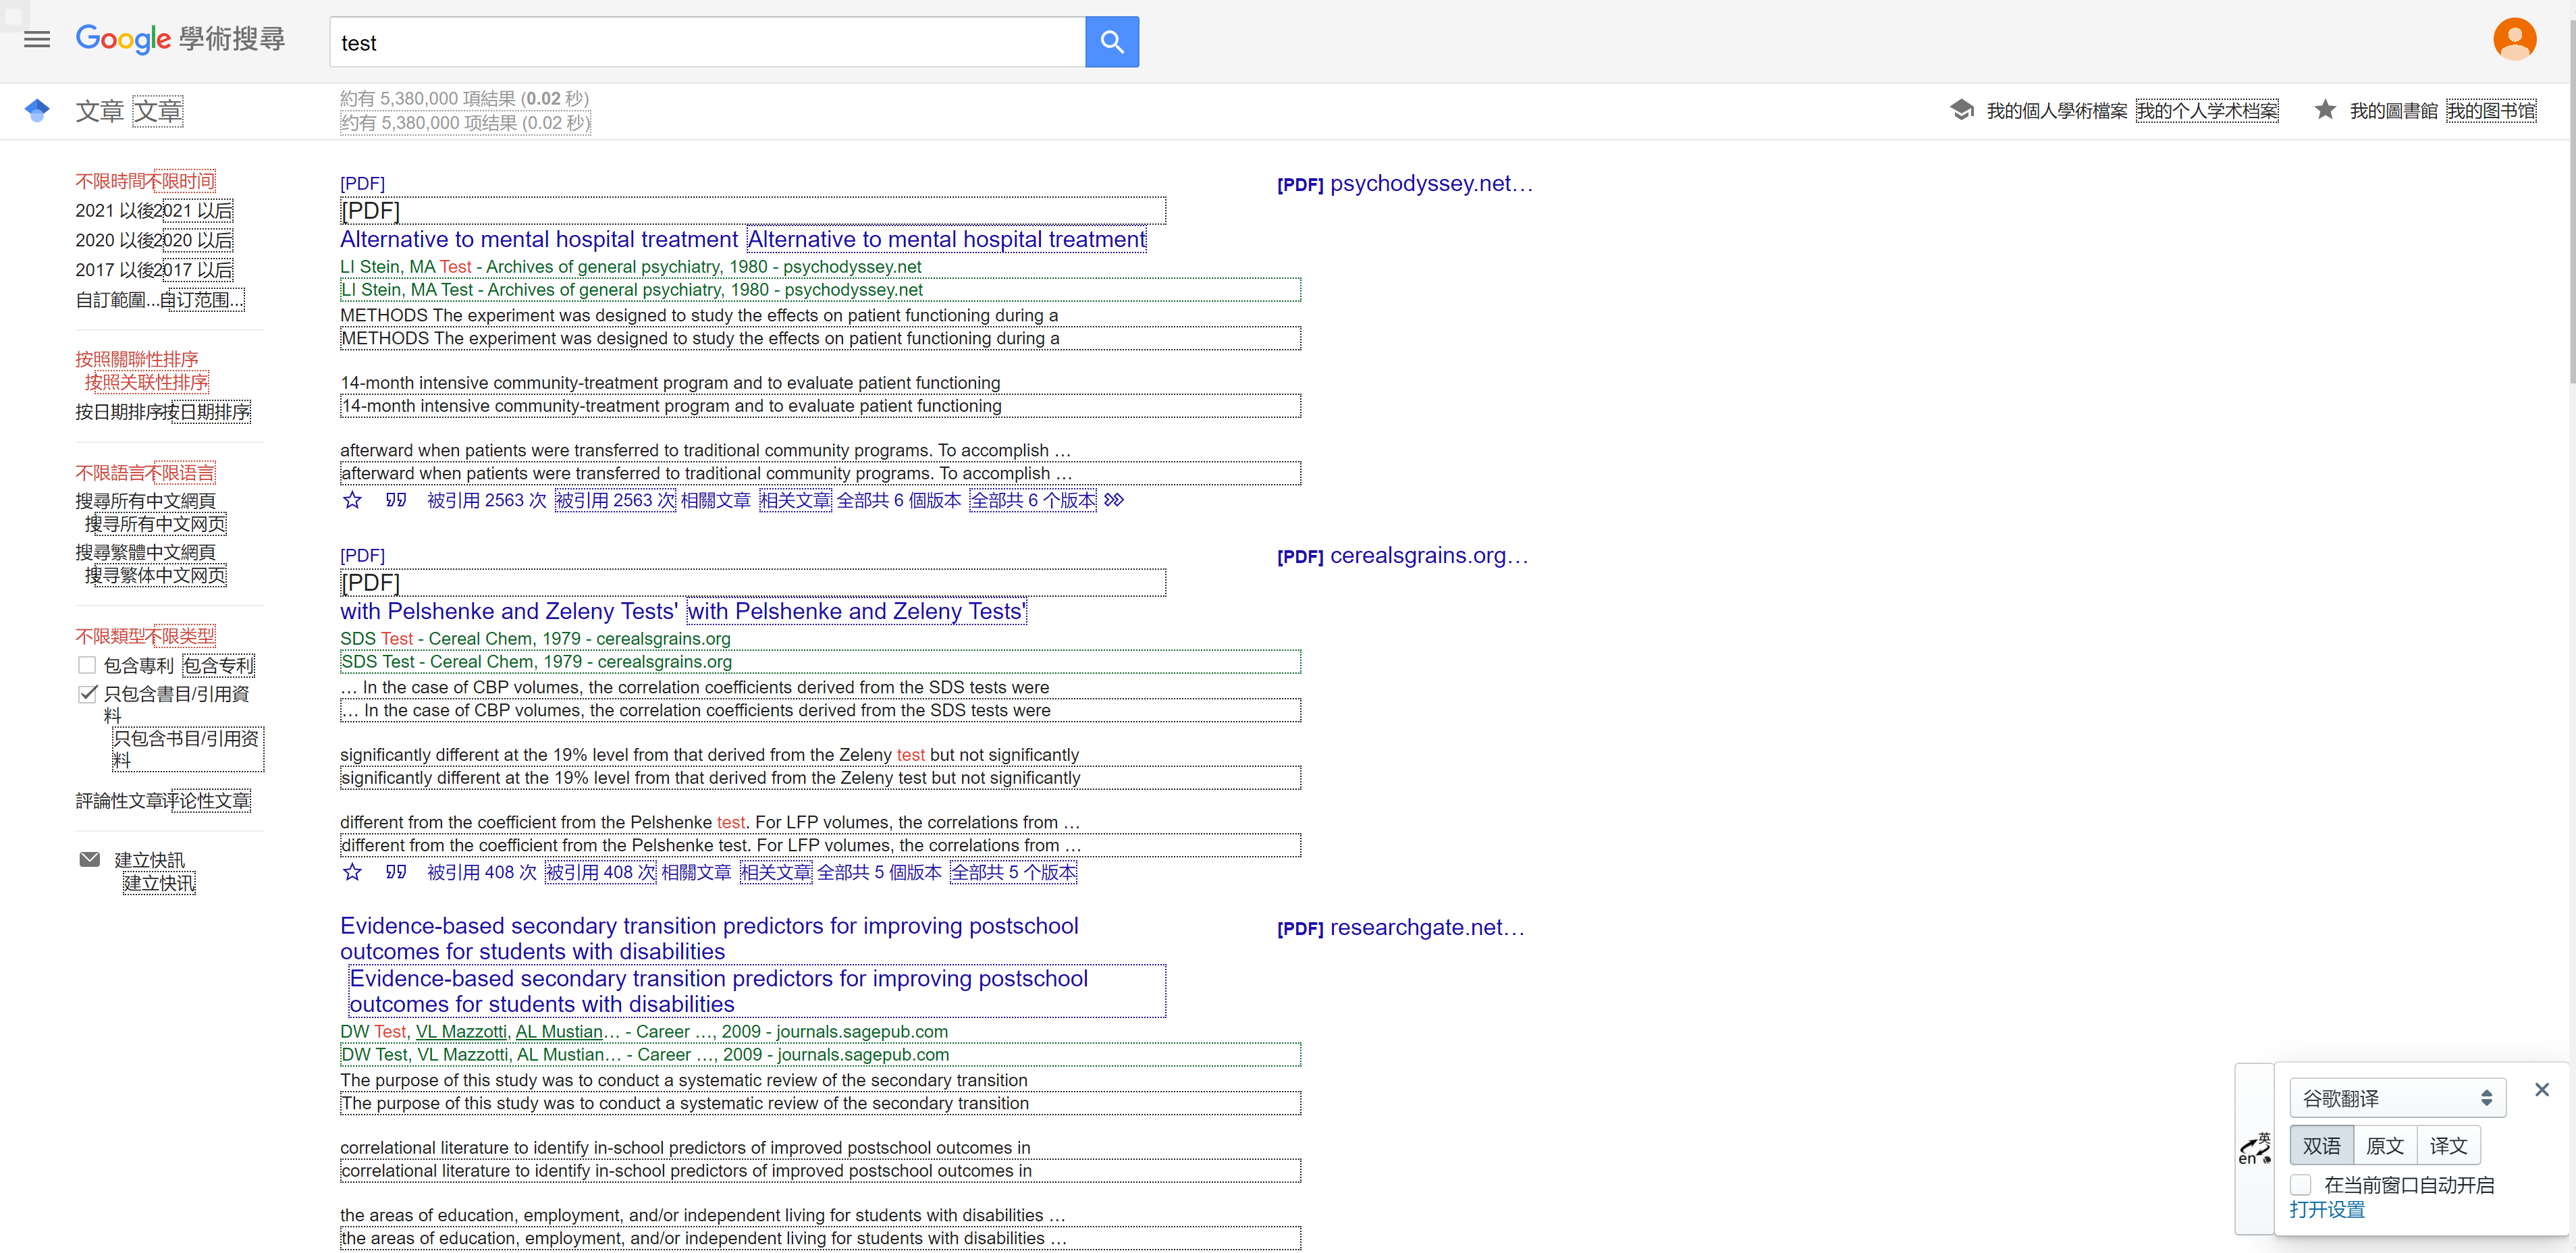
Task: Save first result with star icon
Action: 352,500
